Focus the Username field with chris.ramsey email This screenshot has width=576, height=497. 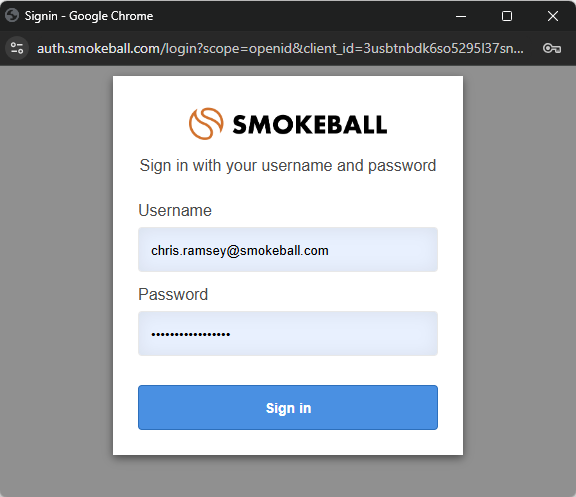tap(288, 250)
